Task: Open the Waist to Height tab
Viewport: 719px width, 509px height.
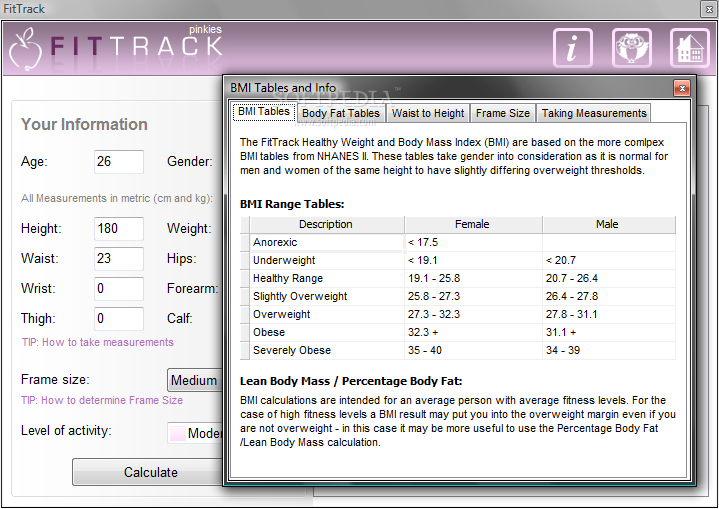Action: click(x=428, y=113)
